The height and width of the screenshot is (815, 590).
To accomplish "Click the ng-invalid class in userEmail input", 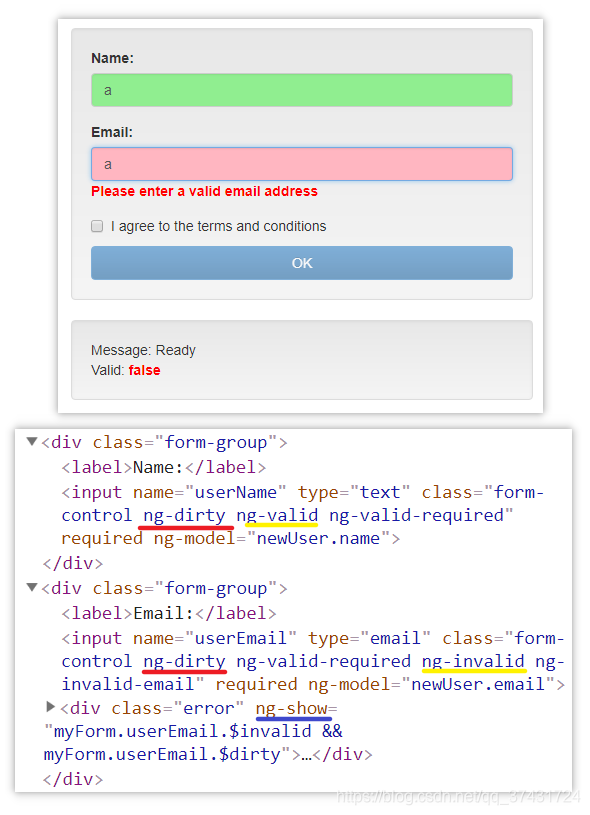I will click(473, 661).
